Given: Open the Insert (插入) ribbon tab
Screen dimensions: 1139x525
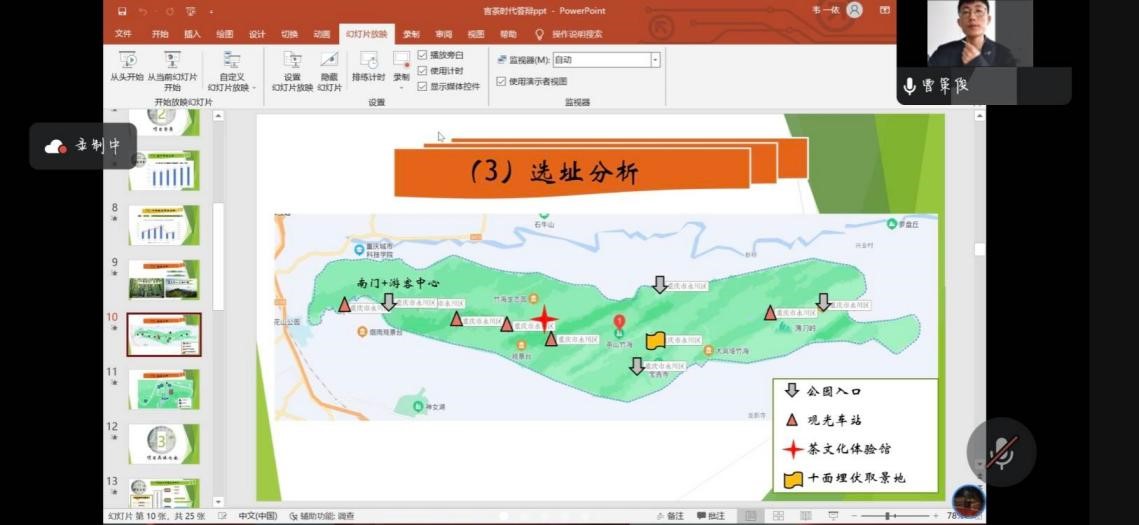Looking at the screenshot, I should point(192,34).
